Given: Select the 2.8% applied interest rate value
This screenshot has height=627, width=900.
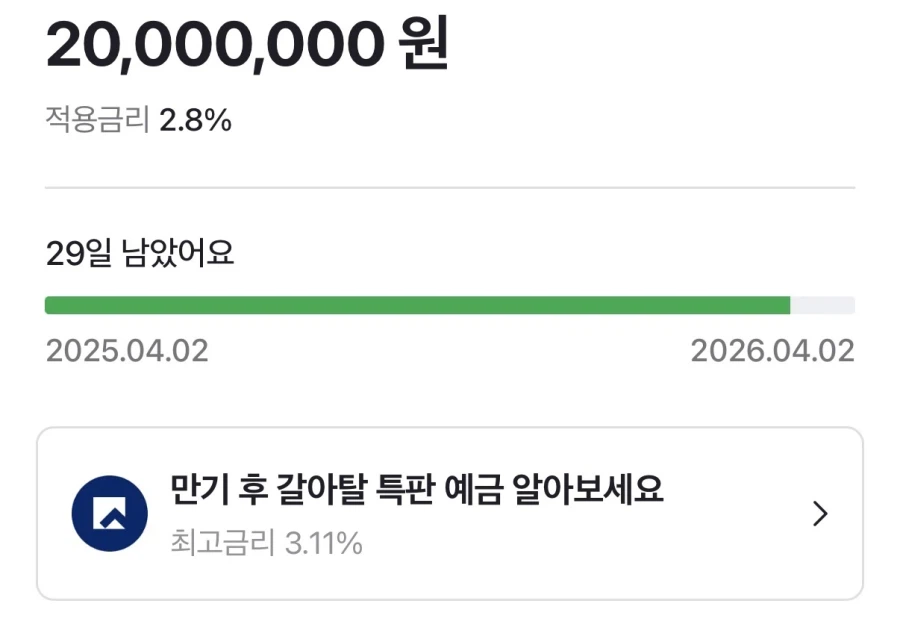Looking at the screenshot, I should [x=196, y=121].
